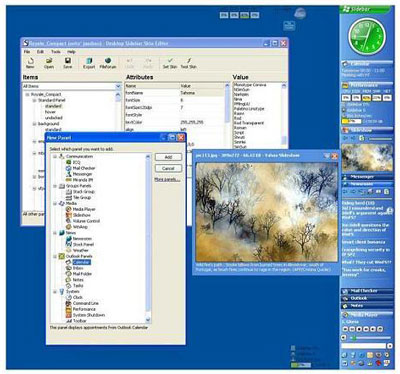
Task: Select Mail Checker in New Panel list
Action: [x=81, y=168]
